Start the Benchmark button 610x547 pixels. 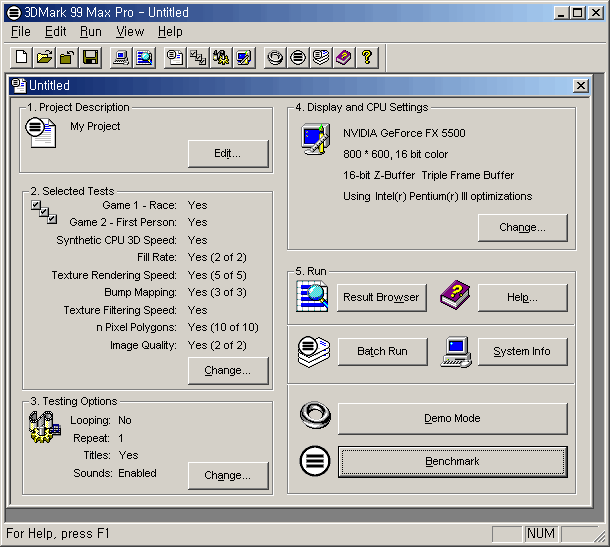coord(452,461)
